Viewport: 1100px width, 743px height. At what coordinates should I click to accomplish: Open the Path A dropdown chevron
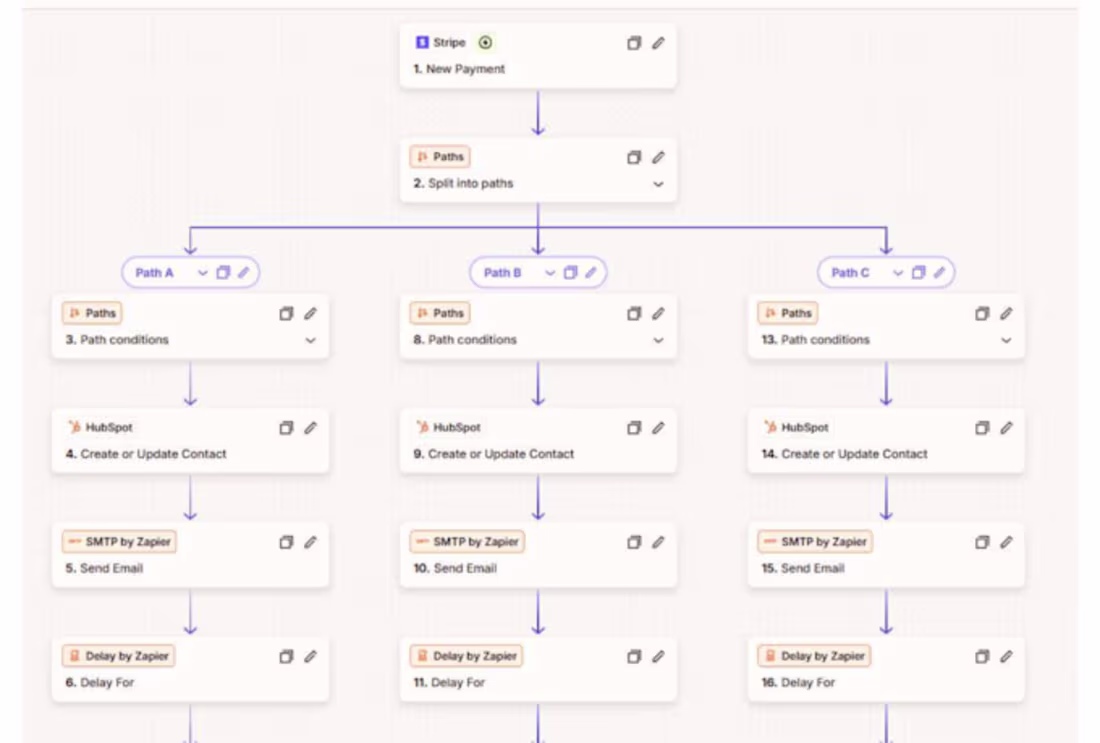click(x=203, y=271)
